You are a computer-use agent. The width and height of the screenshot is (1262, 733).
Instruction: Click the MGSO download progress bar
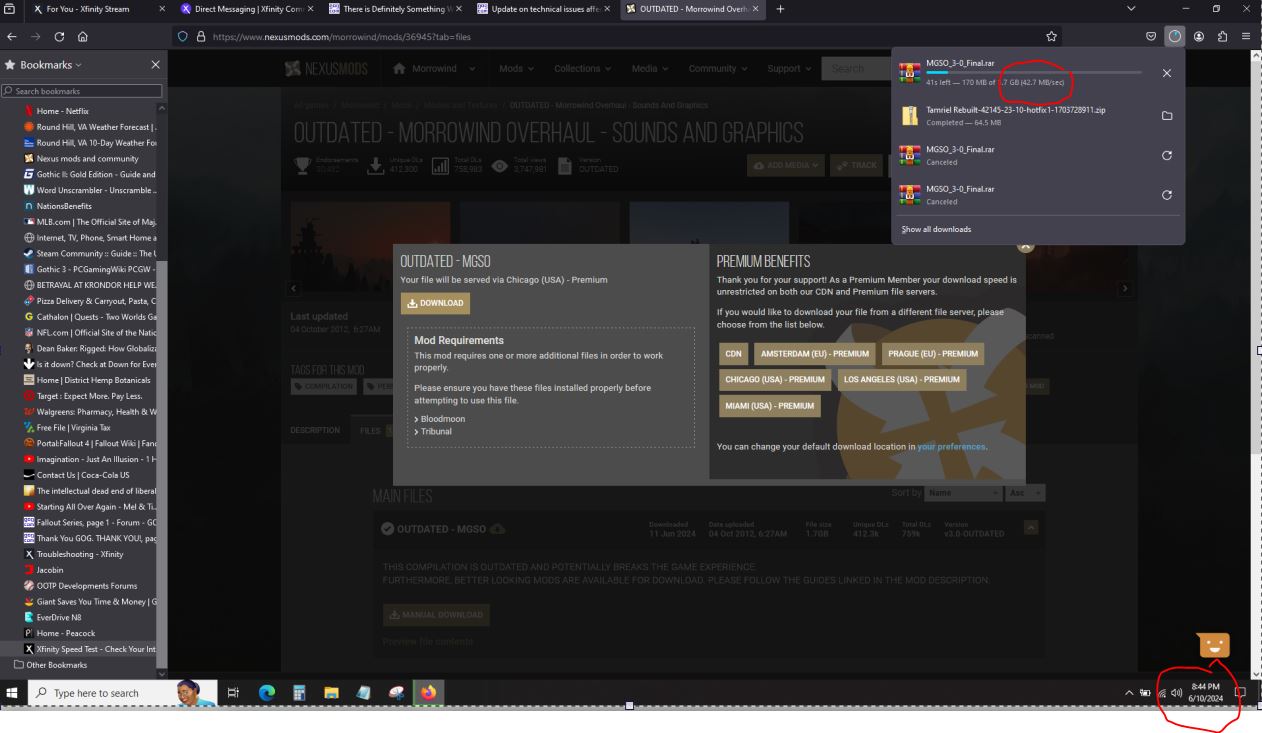tap(1033, 72)
